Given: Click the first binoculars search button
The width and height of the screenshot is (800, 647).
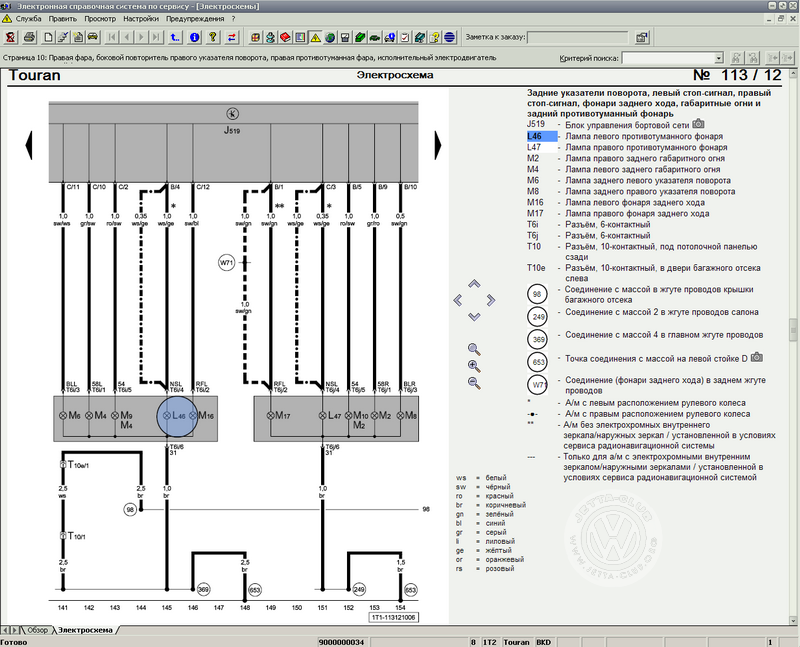Looking at the screenshot, I should [737, 58].
